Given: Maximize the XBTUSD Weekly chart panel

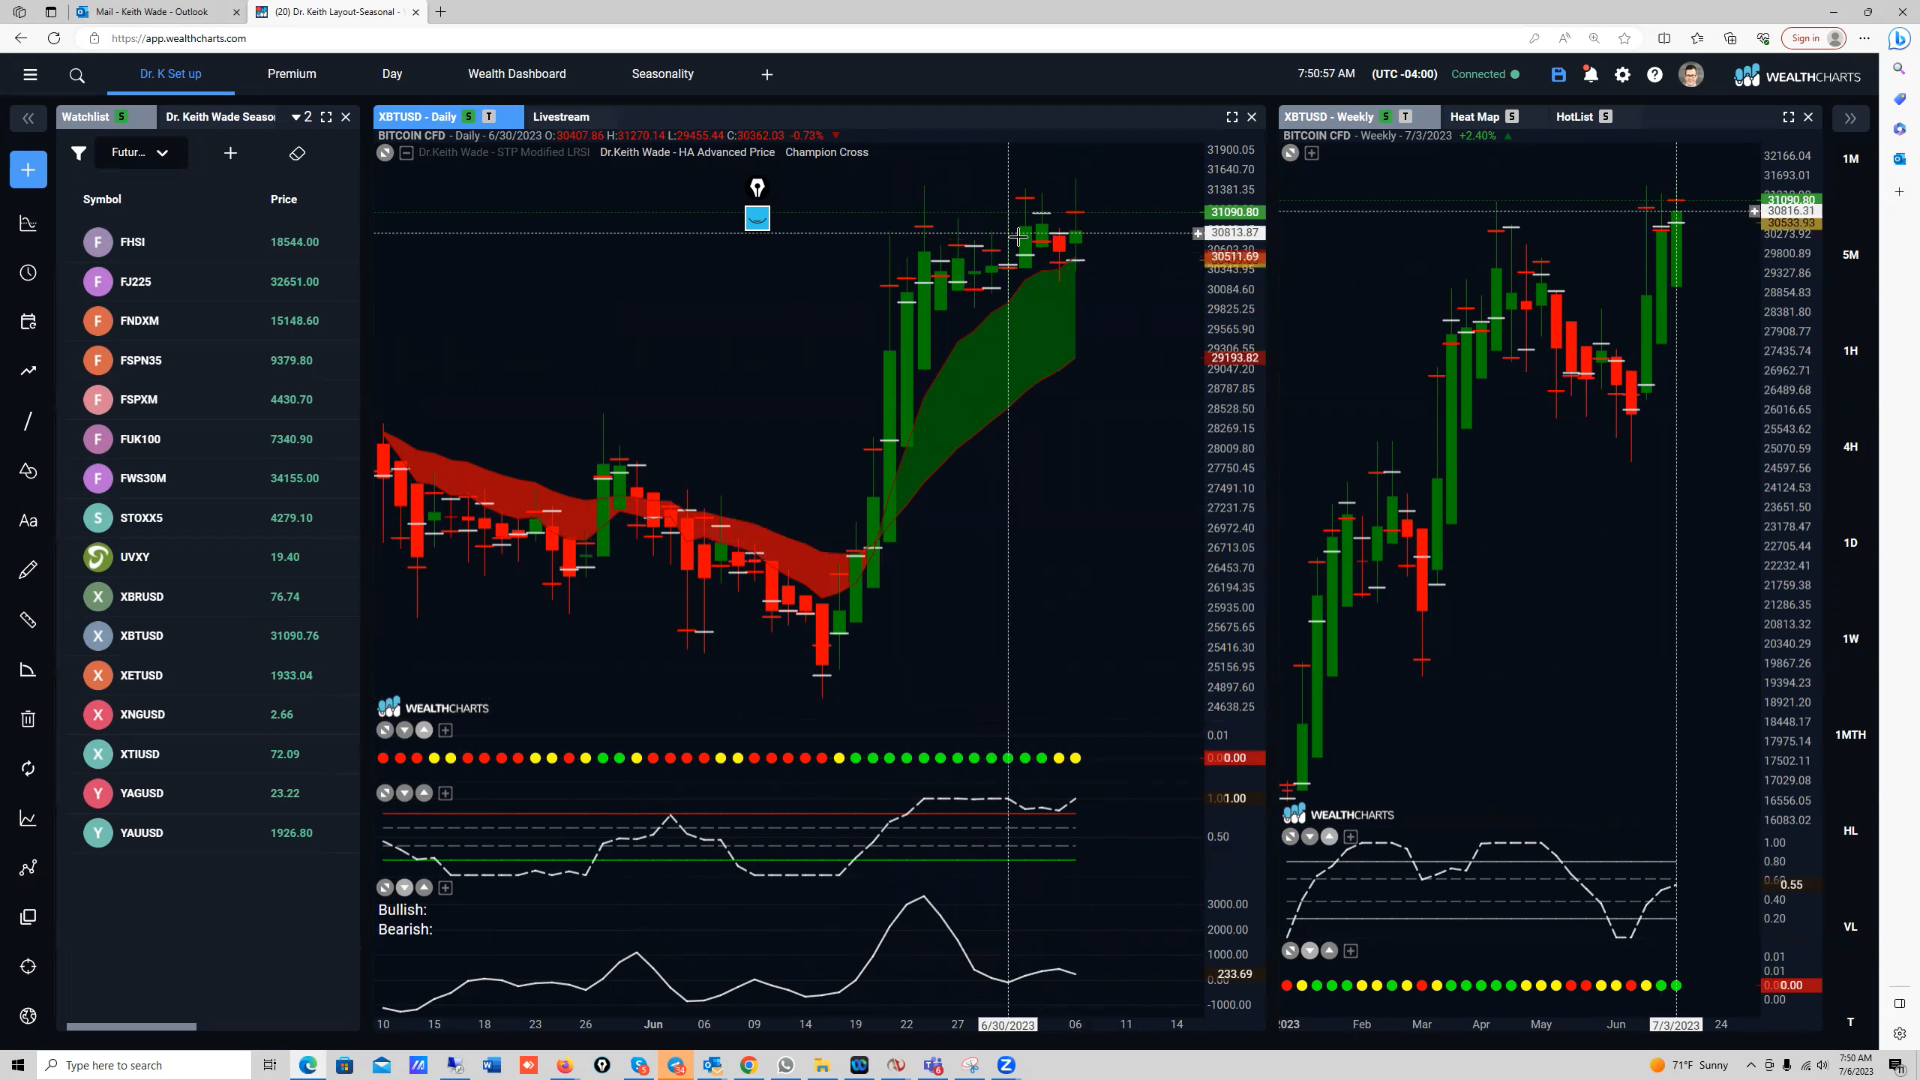Looking at the screenshot, I should pyautogui.click(x=1788, y=117).
